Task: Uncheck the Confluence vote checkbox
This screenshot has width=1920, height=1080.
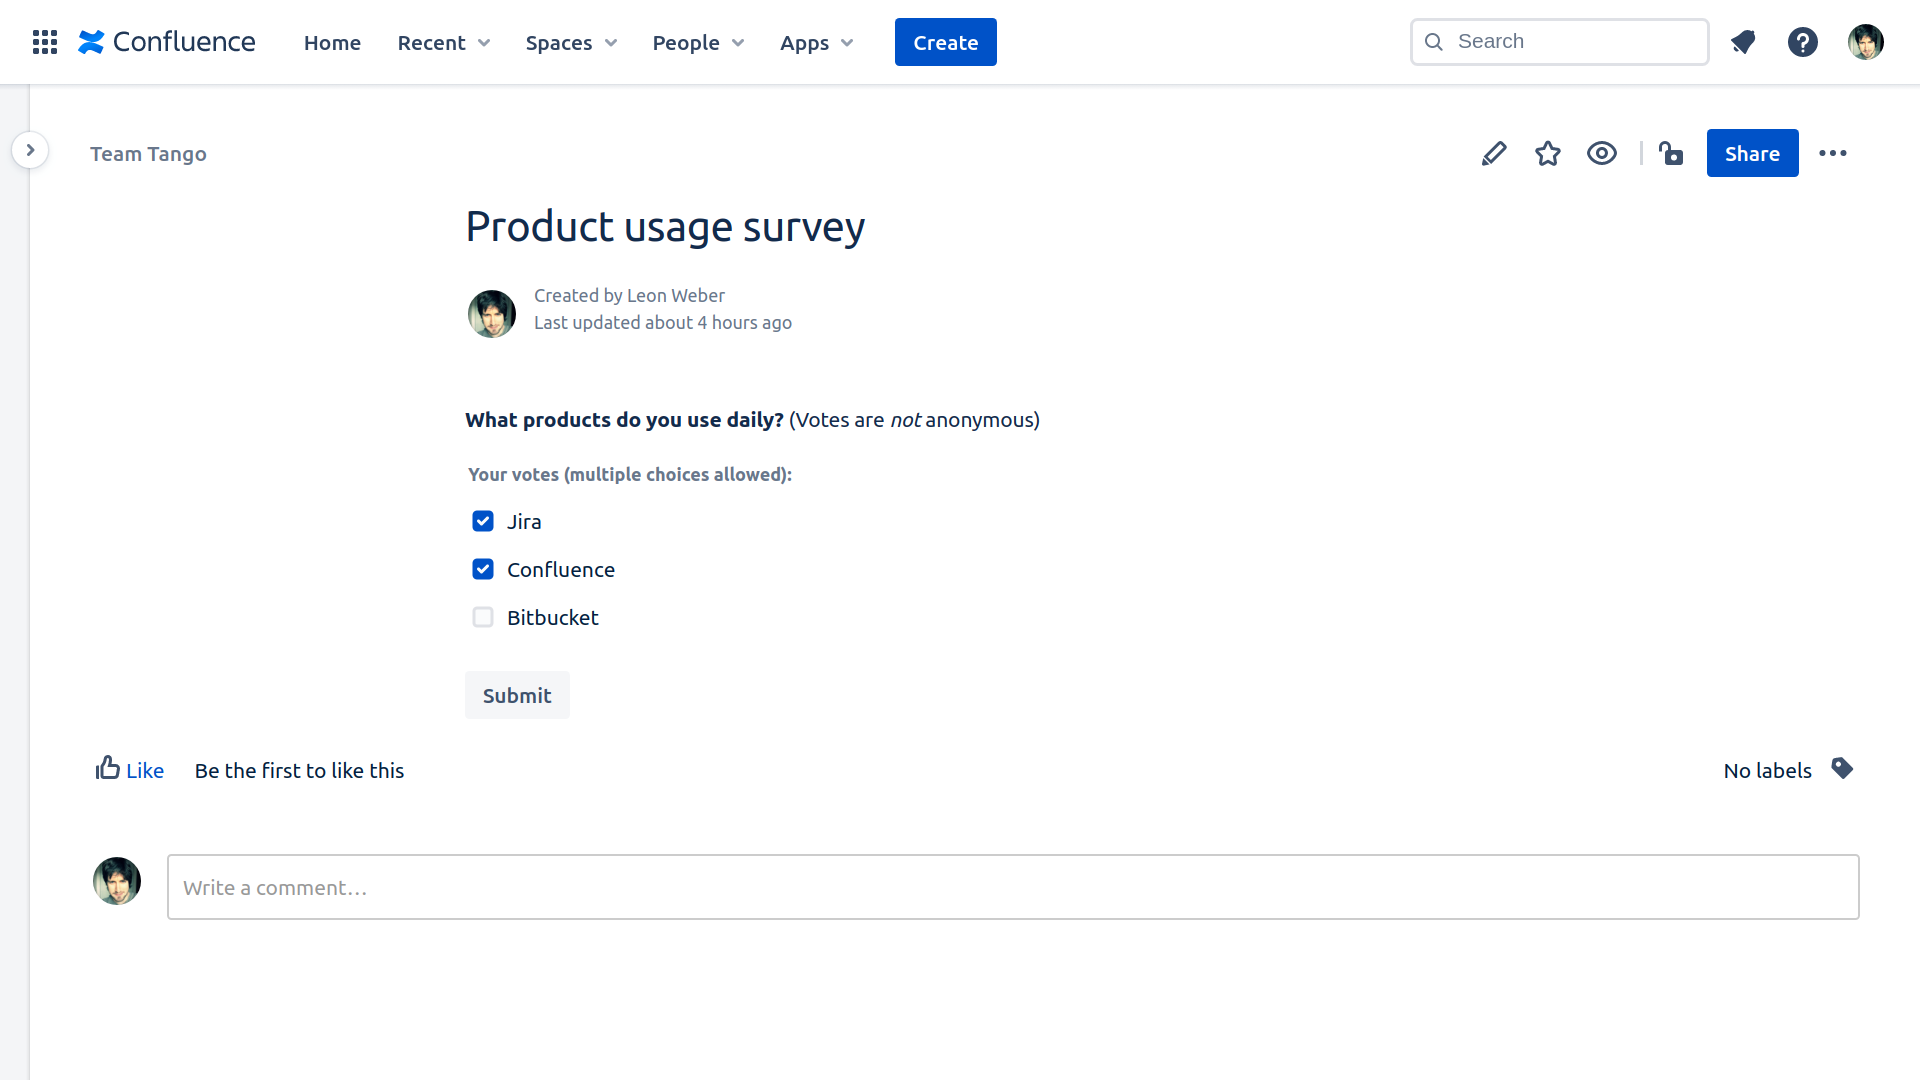Action: pyautogui.click(x=483, y=569)
